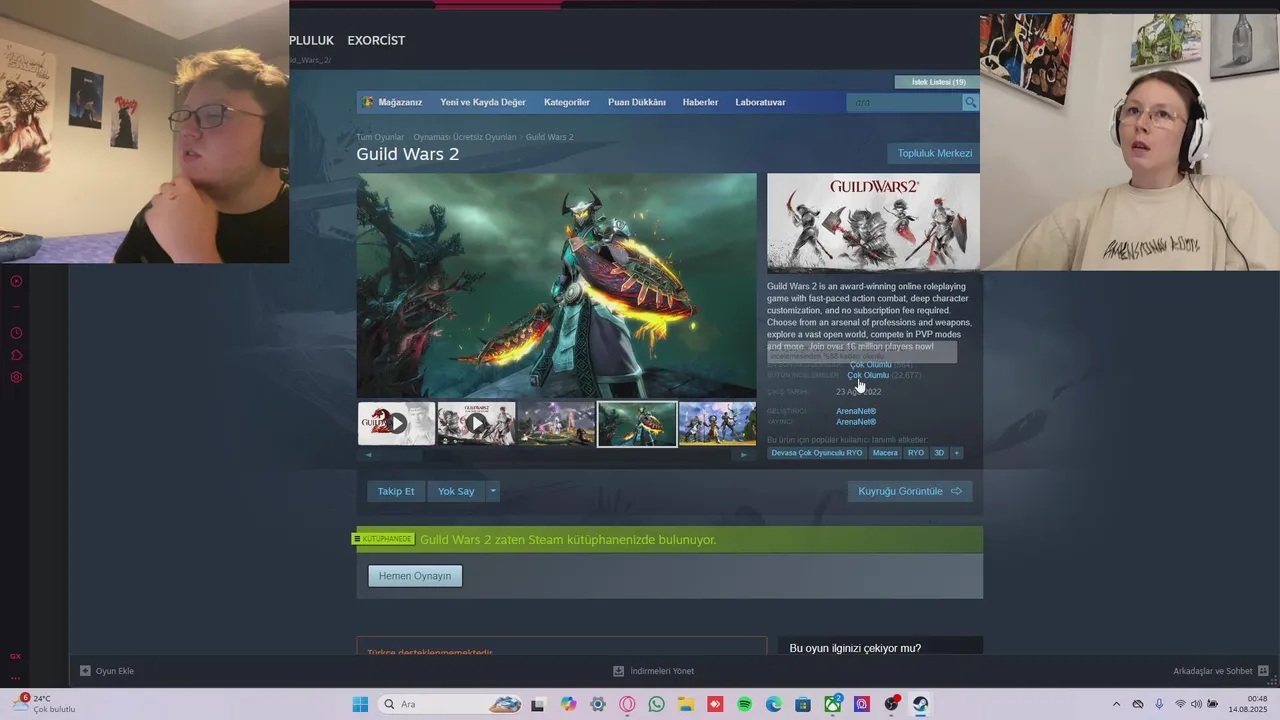Open sidebar three-dots more menu
The width and height of the screenshot is (1280, 720).
click(x=16, y=677)
